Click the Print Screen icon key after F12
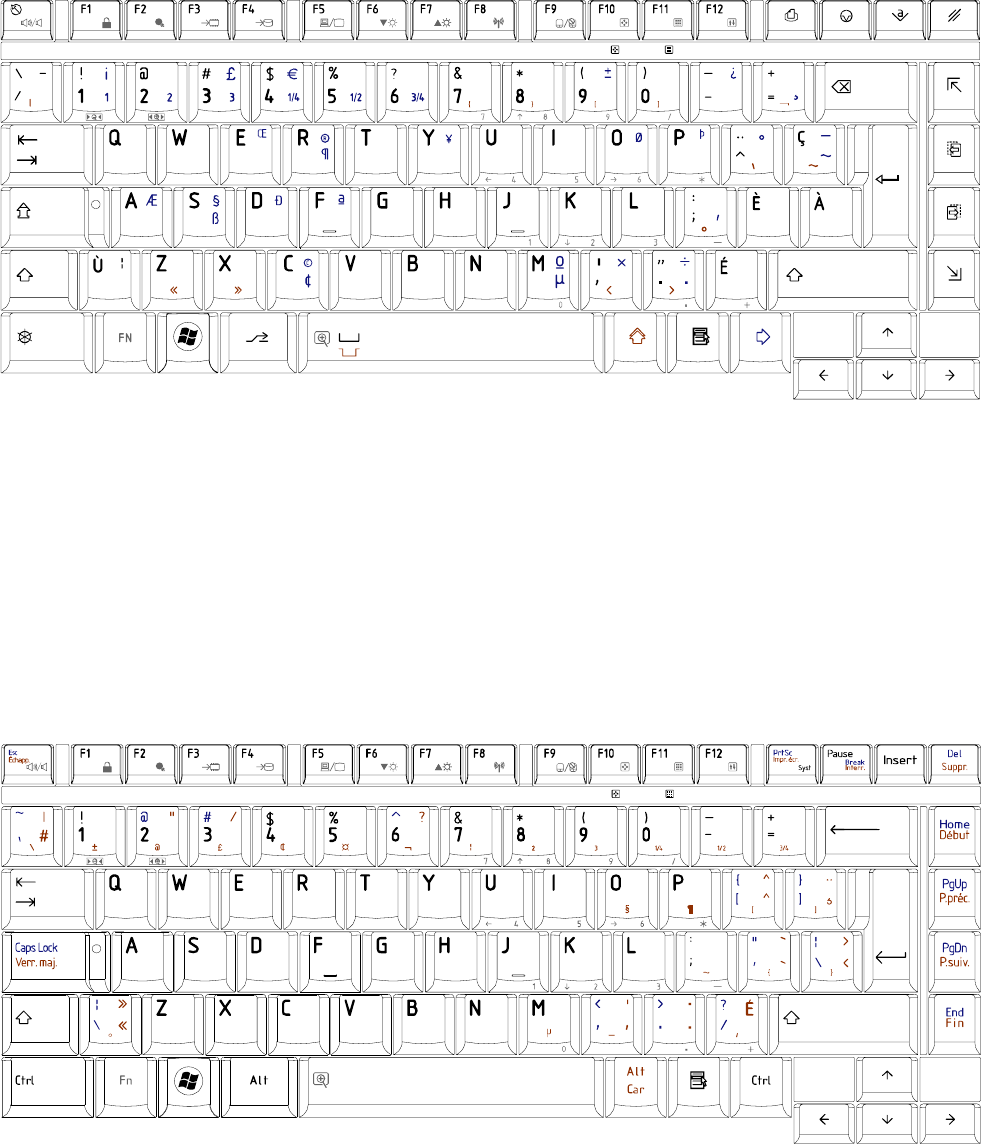 (791, 20)
